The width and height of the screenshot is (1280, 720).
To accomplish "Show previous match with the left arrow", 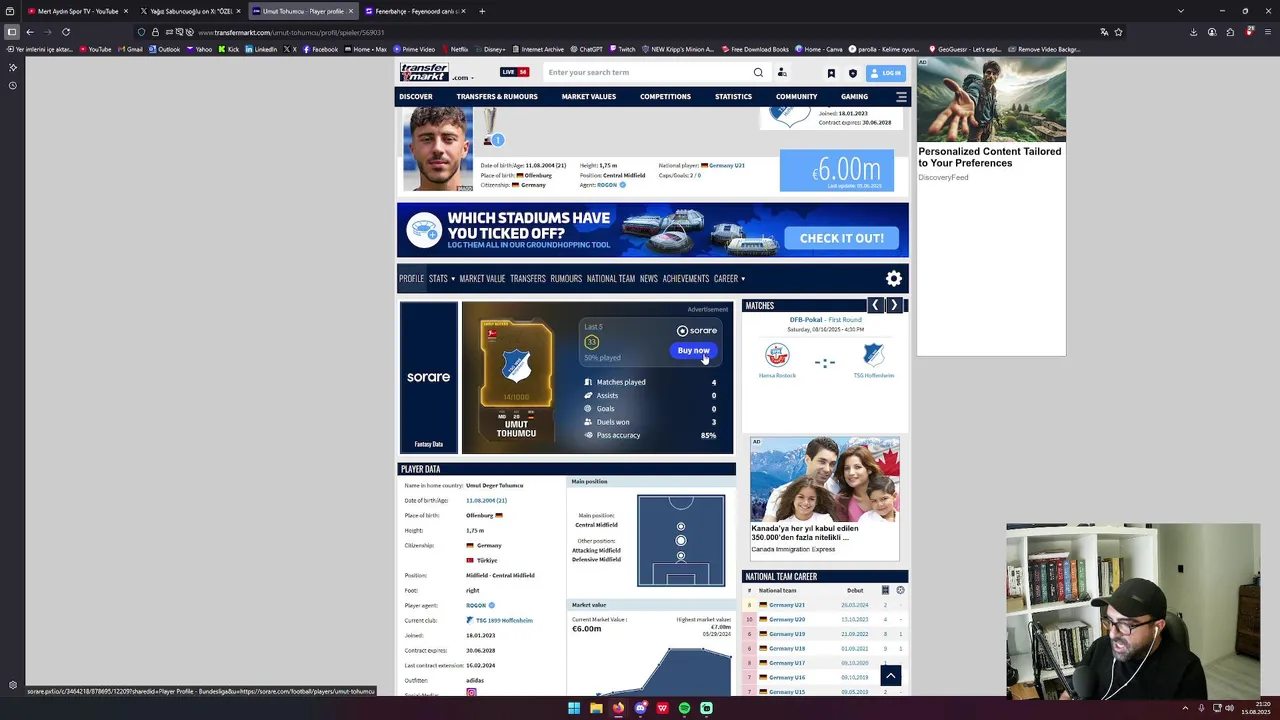I will 875,305.
